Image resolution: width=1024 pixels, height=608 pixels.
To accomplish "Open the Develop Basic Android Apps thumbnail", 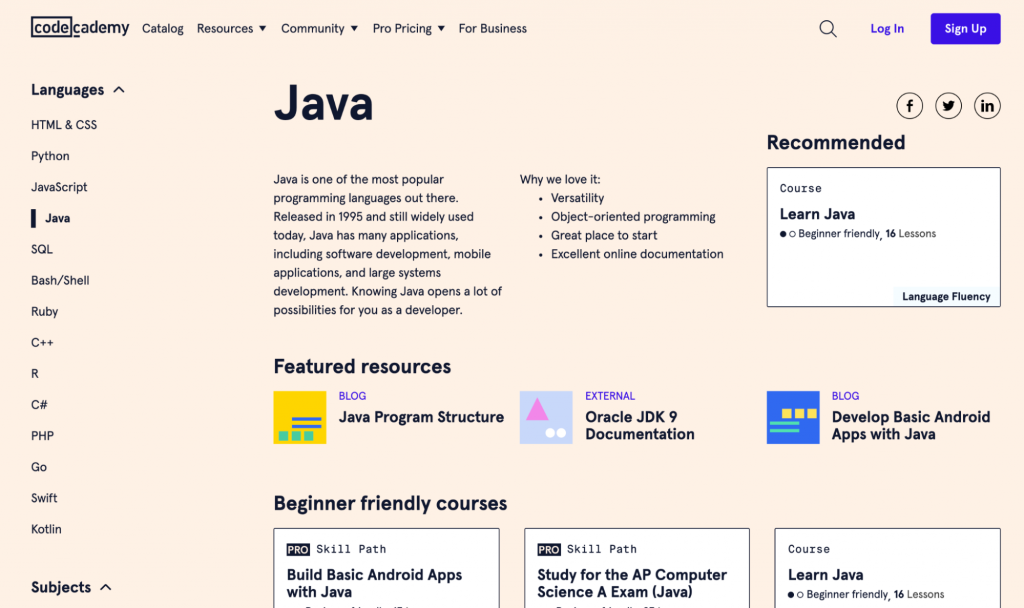I will coord(793,416).
